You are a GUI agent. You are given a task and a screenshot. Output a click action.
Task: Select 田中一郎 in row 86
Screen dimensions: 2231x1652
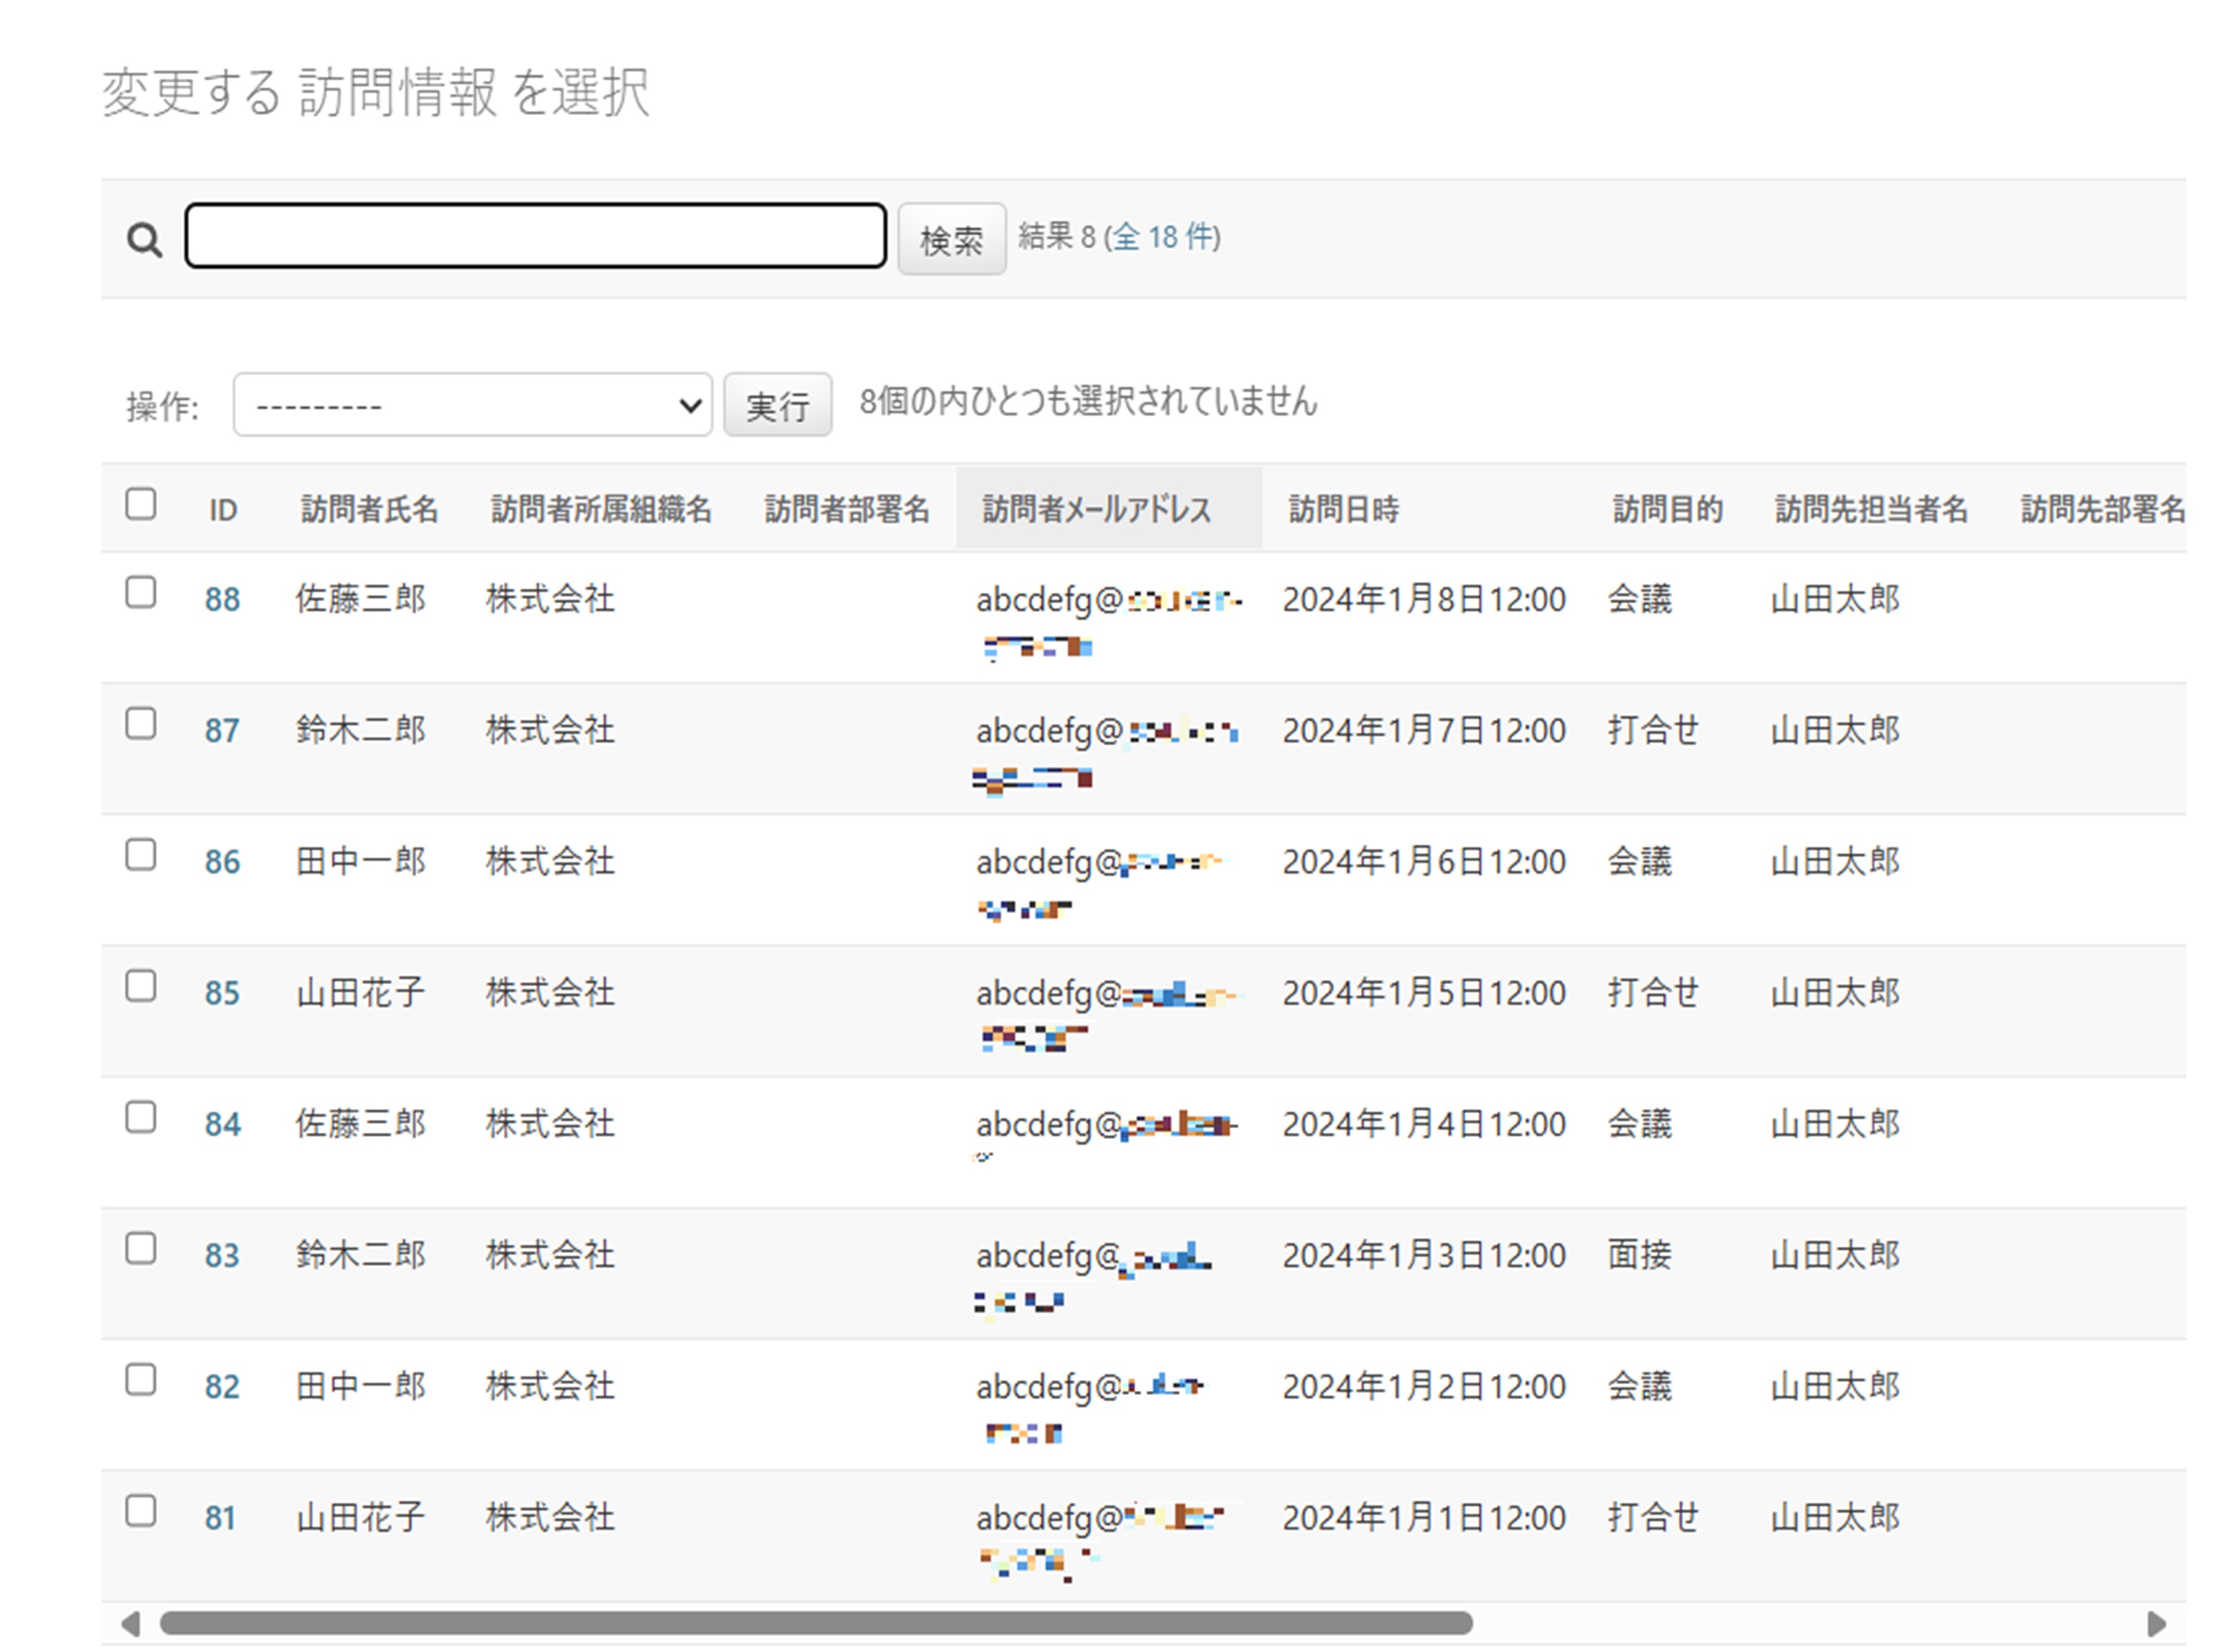click(361, 860)
